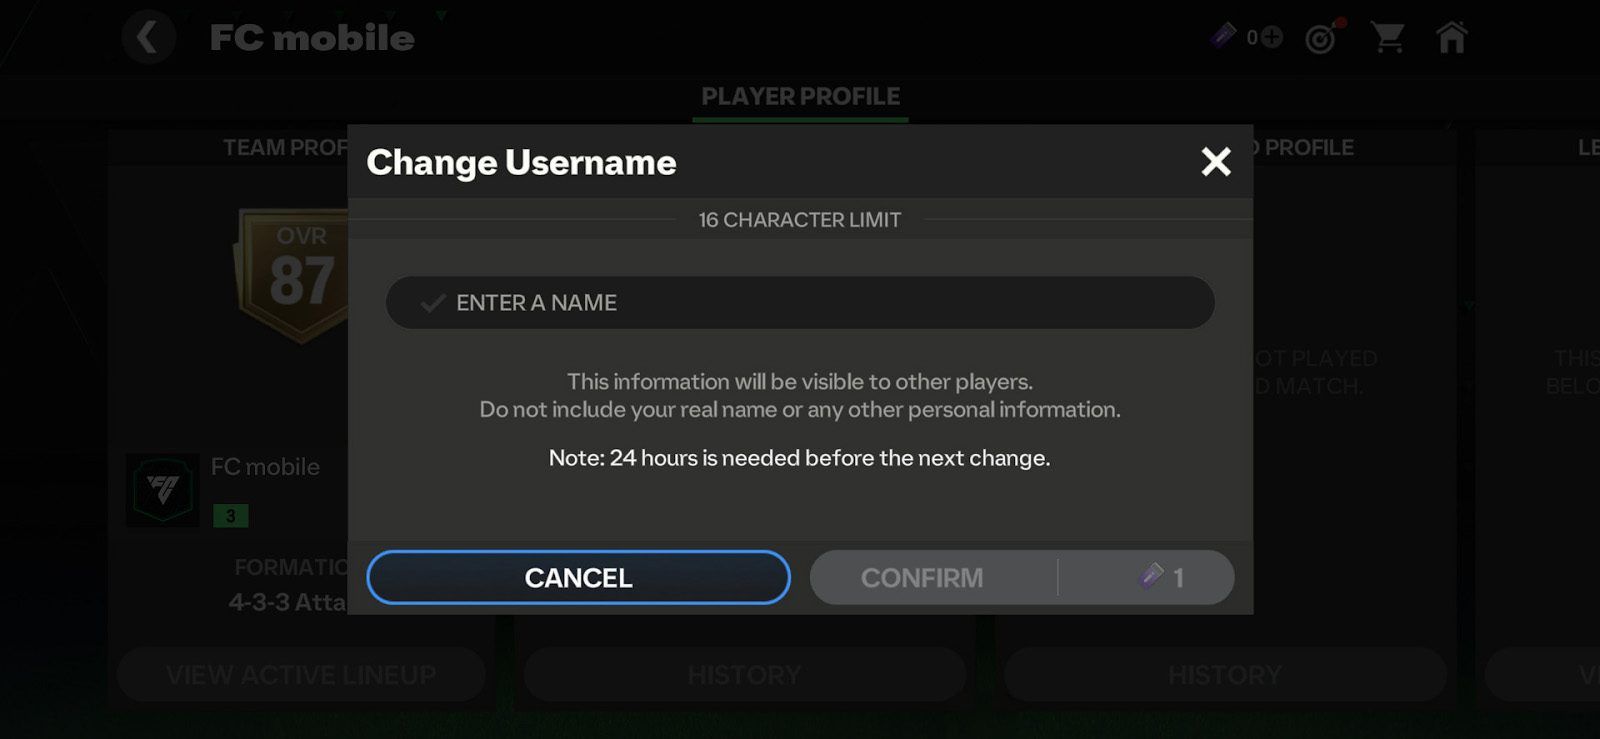
Task: Click the View Active Lineup button
Action: (301, 675)
